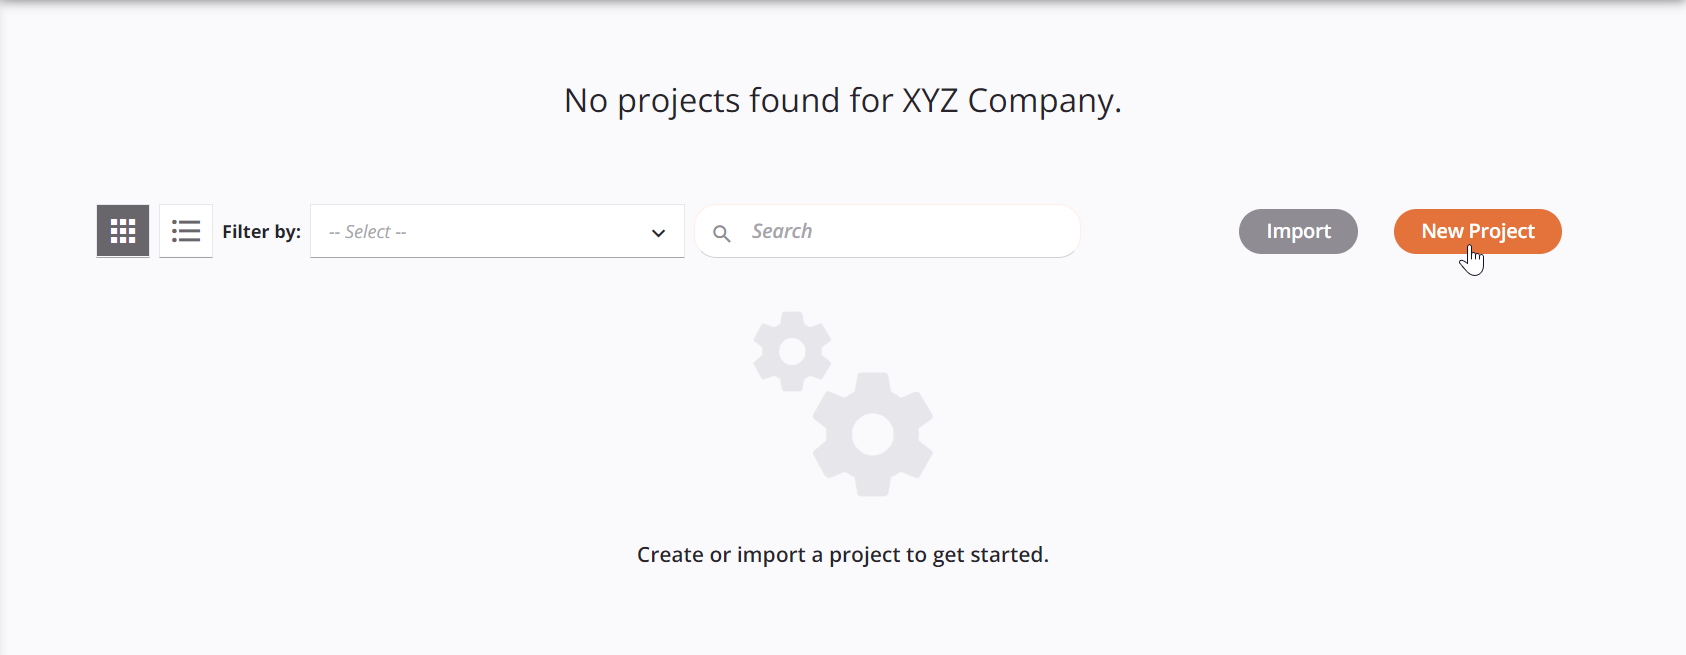
Task: Click the 'Create or import a project' text
Action: click(843, 554)
